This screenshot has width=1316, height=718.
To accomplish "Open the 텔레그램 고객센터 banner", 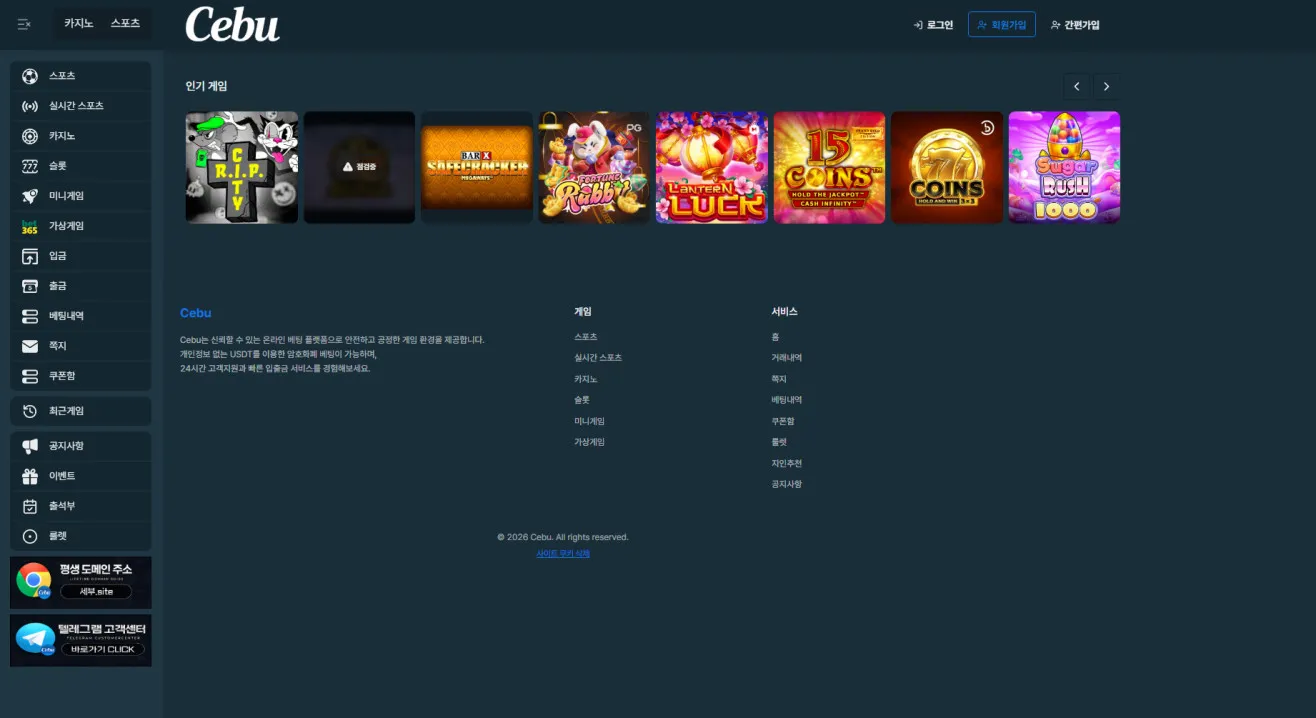I will [81, 640].
